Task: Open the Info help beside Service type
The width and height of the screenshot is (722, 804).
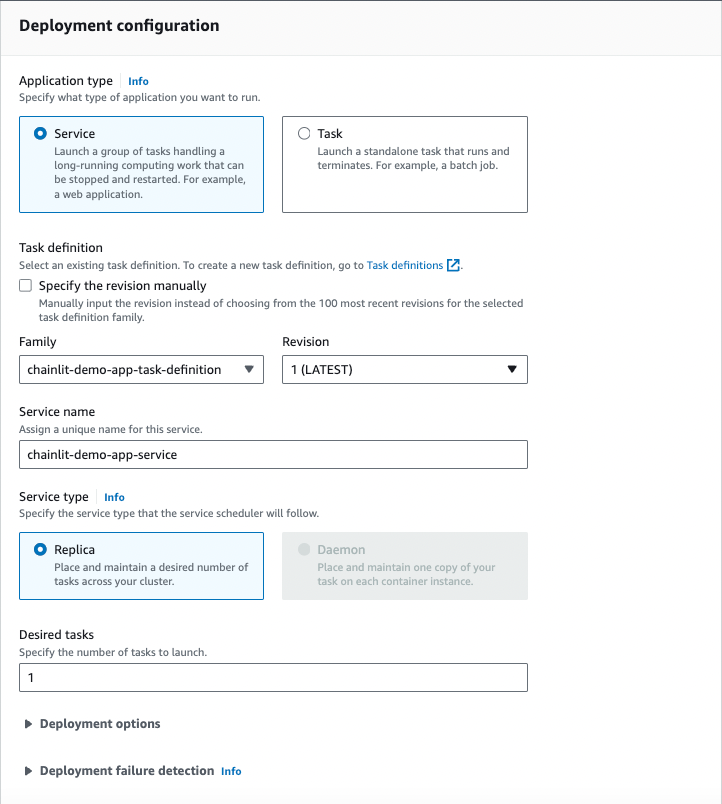Action: [114, 497]
